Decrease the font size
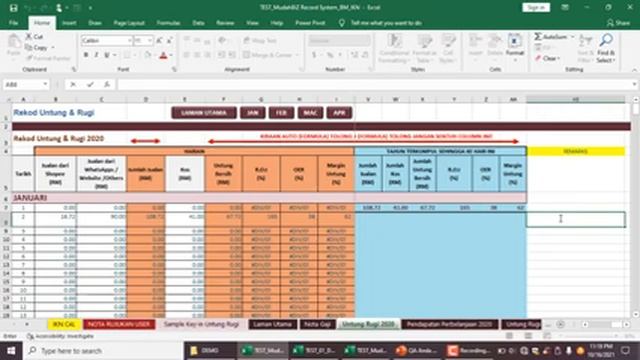Image resolution: width=640 pixels, height=360 pixels. click(x=169, y=40)
